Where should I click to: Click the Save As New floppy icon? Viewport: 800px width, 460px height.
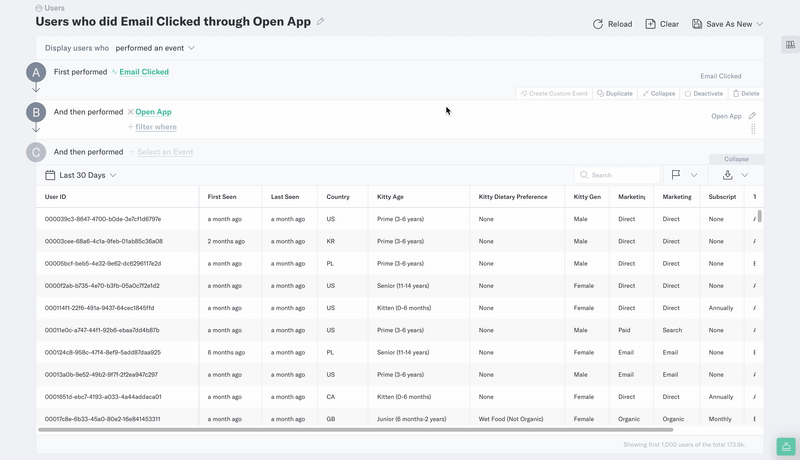tap(696, 24)
